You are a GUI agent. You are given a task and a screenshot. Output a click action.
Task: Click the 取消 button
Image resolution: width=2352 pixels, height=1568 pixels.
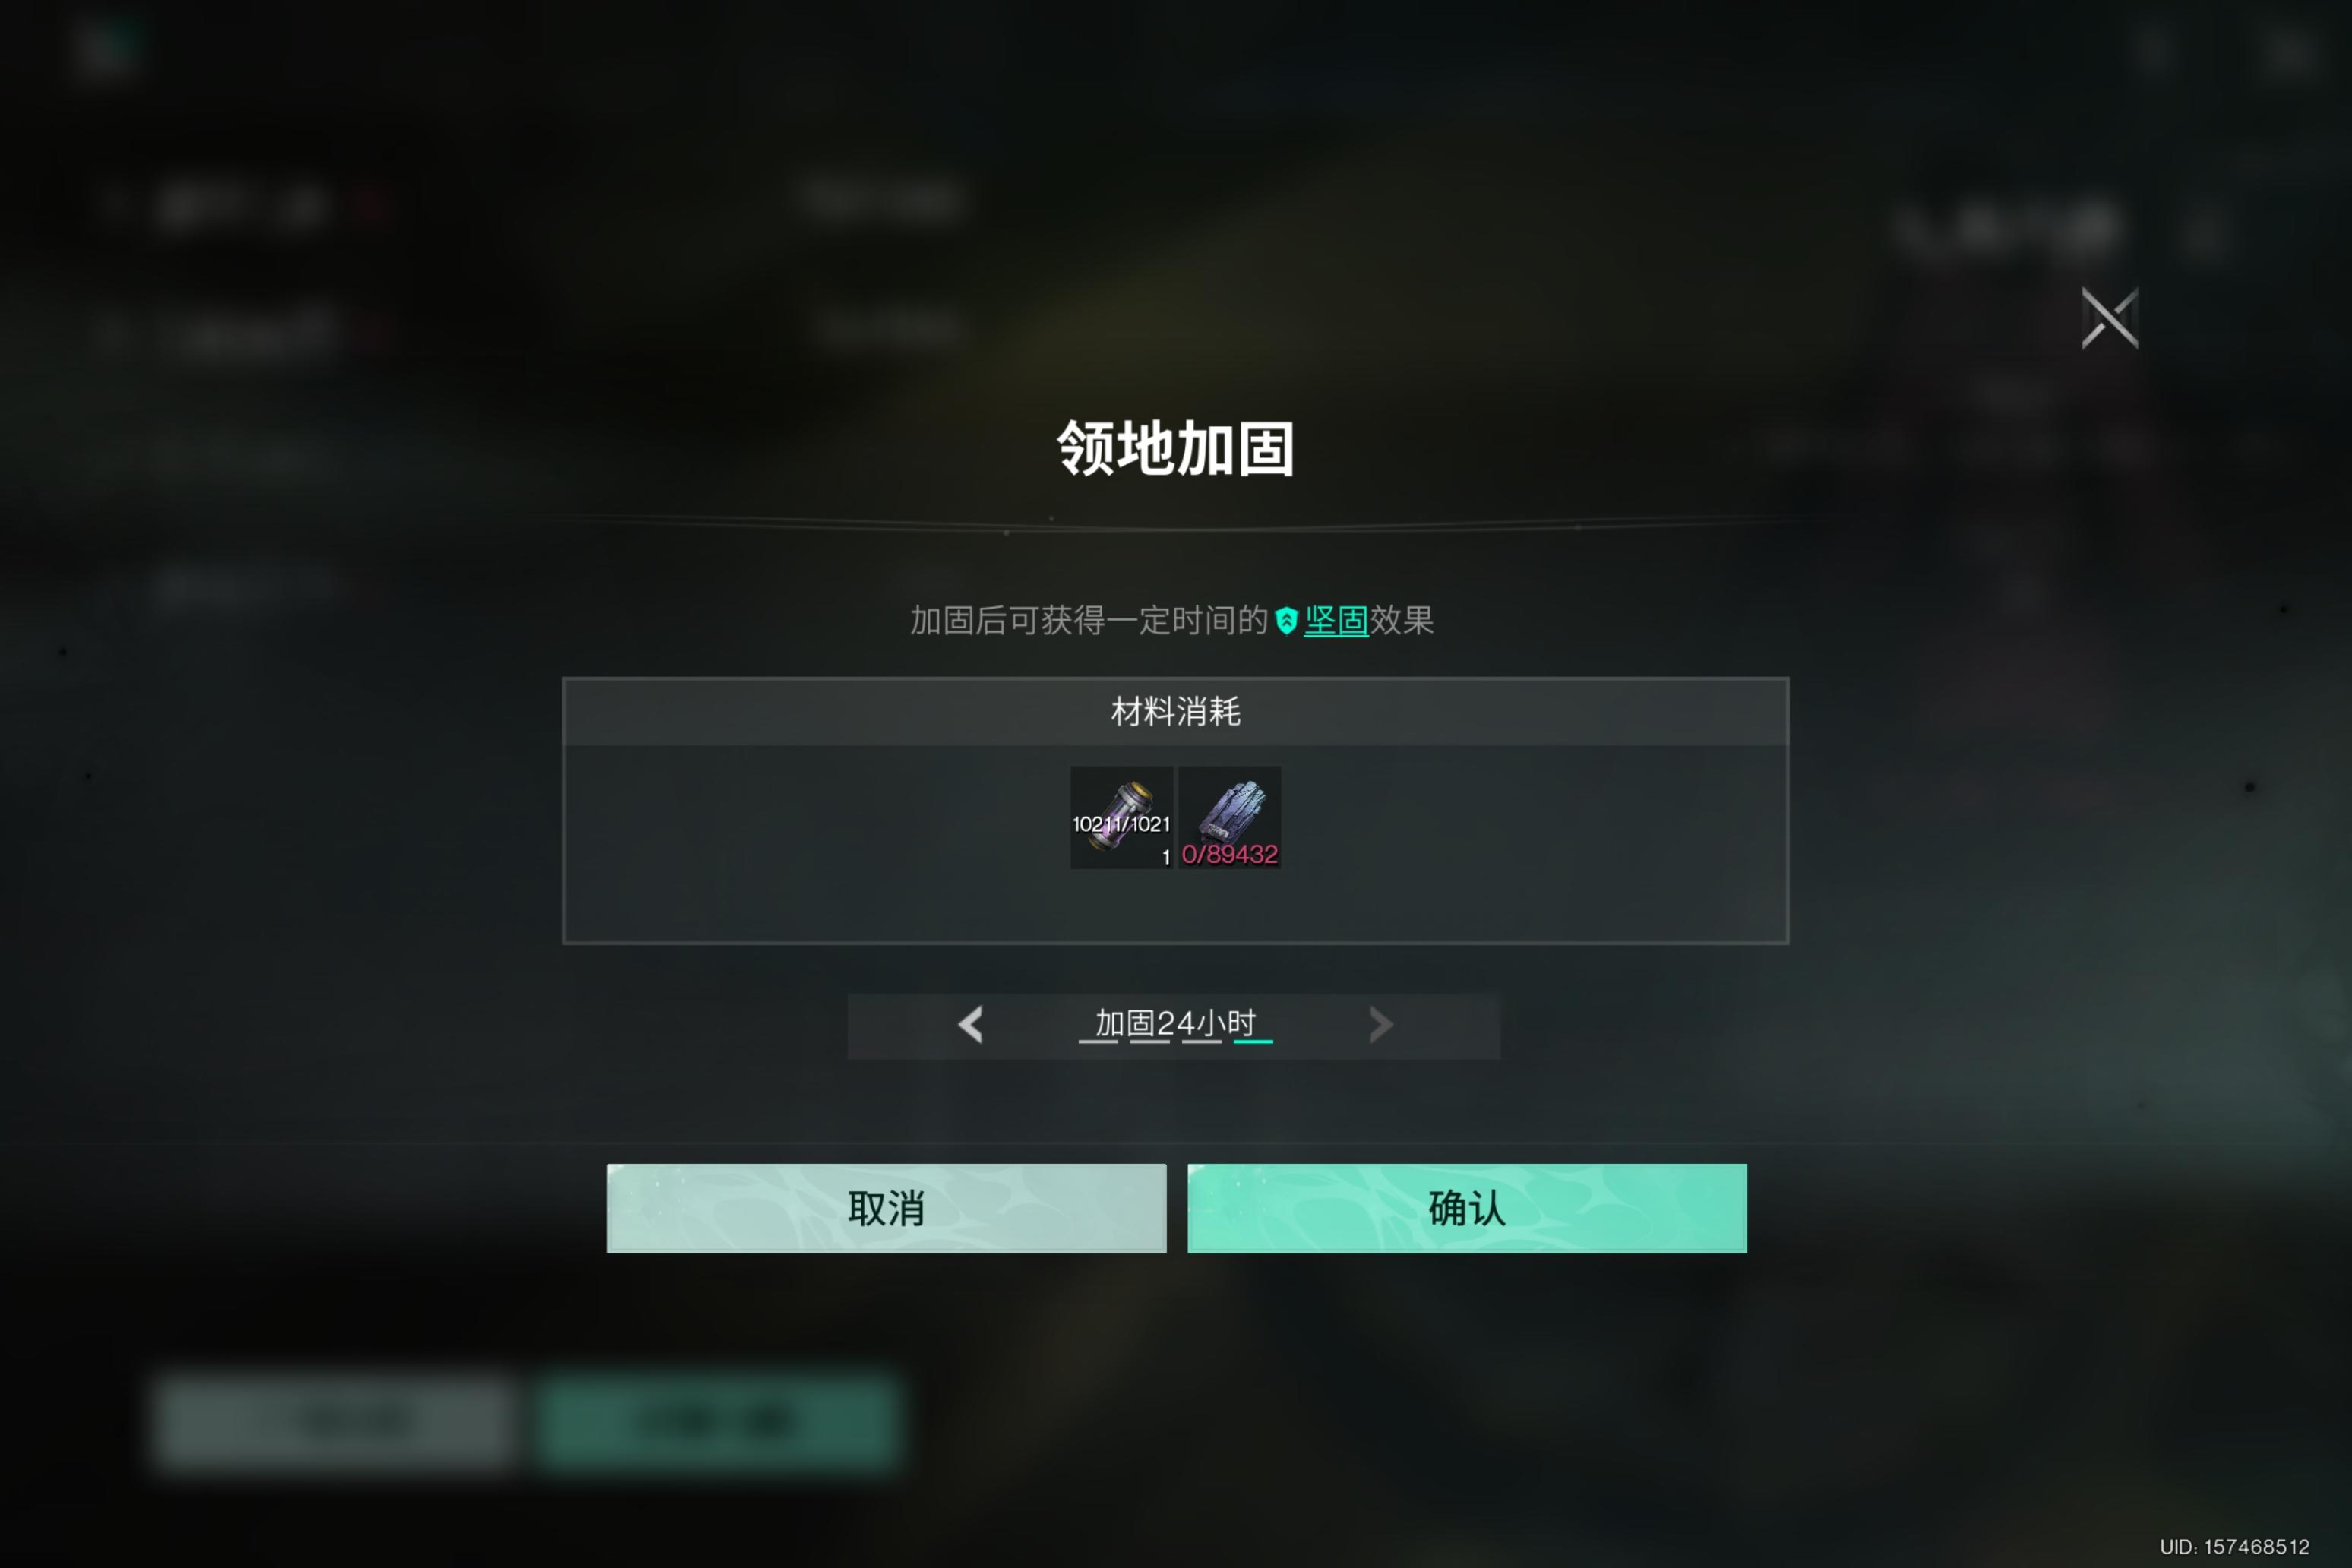(x=886, y=1208)
